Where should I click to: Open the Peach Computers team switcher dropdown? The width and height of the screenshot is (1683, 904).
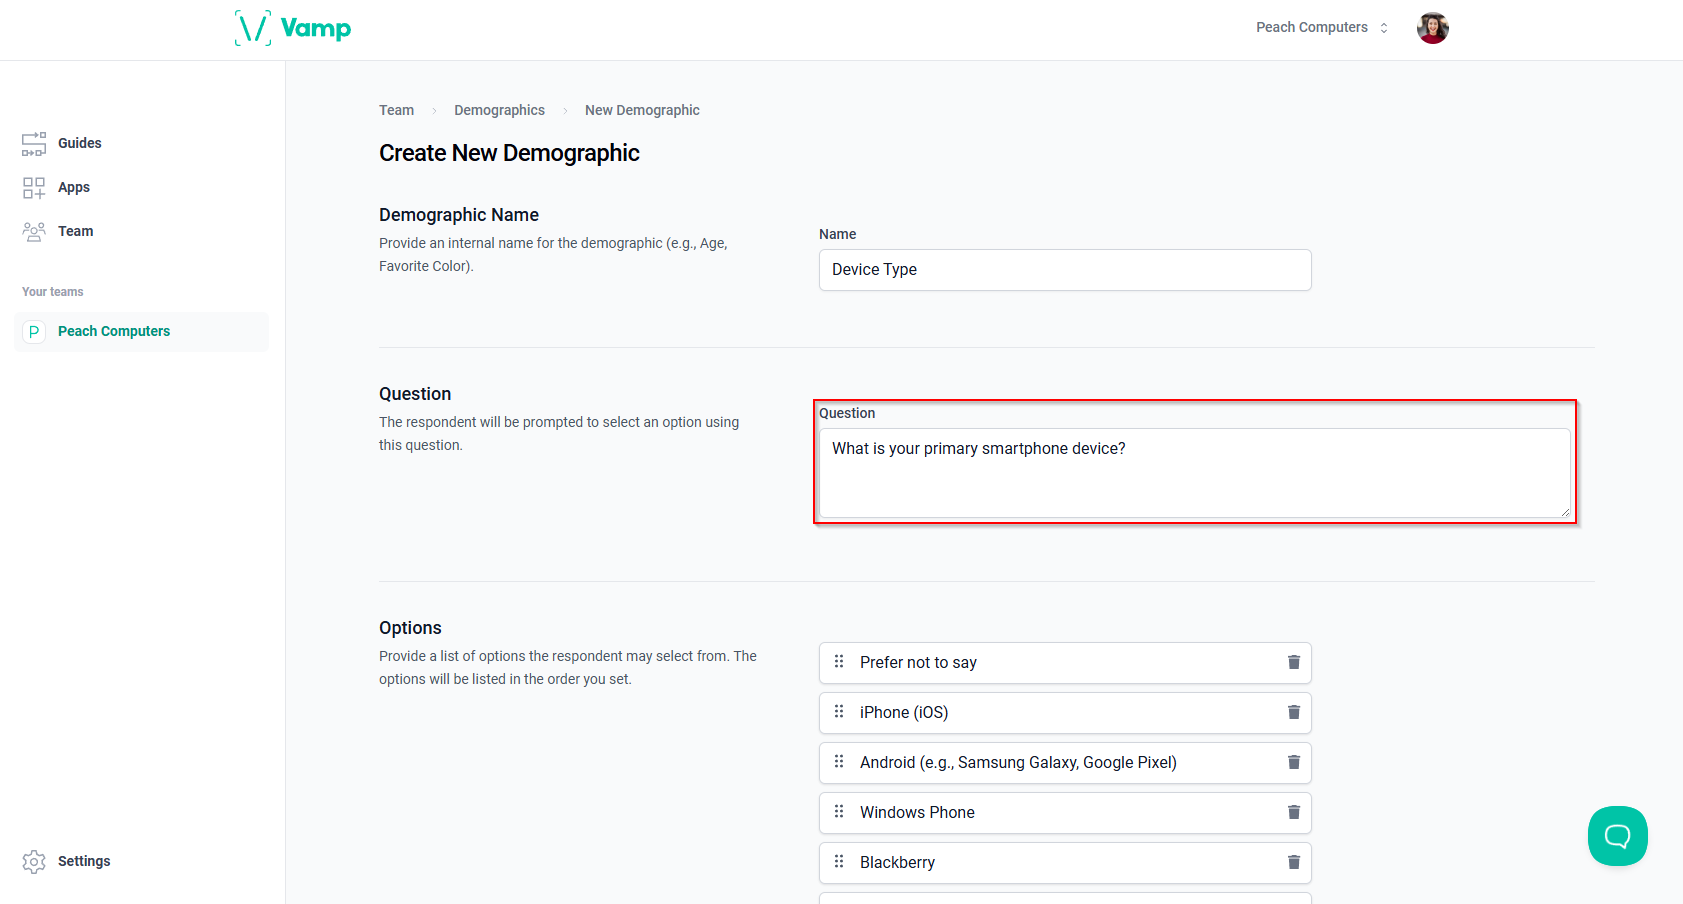click(x=1320, y=27)
